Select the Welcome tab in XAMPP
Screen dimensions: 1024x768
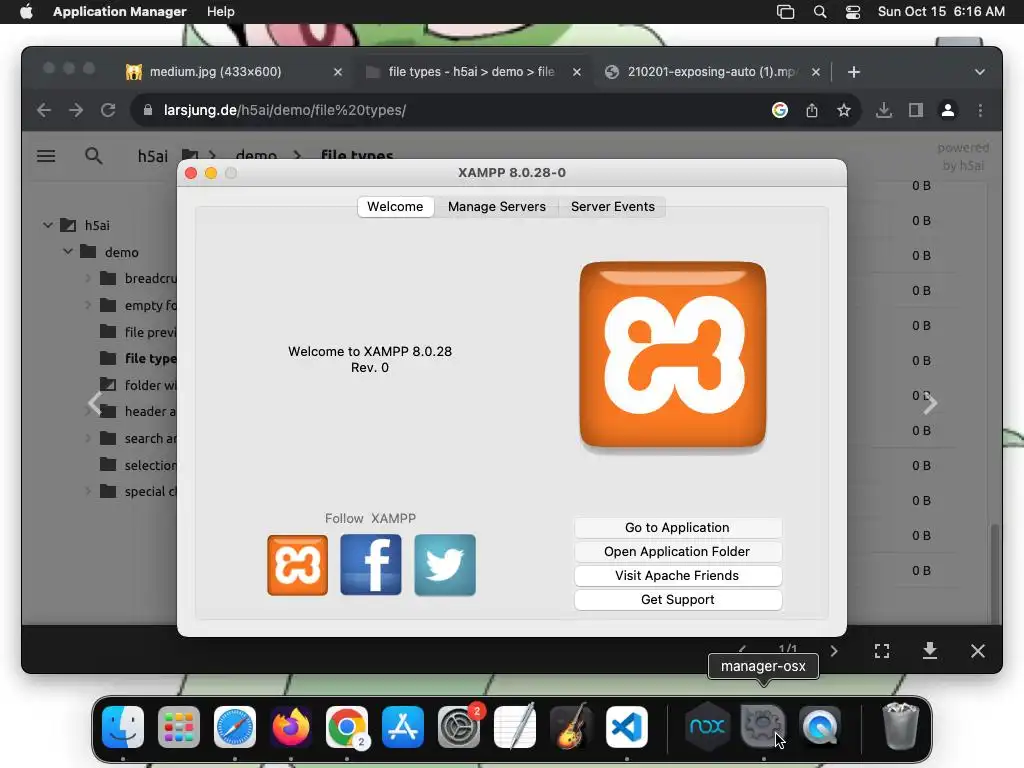click(395, 206)
